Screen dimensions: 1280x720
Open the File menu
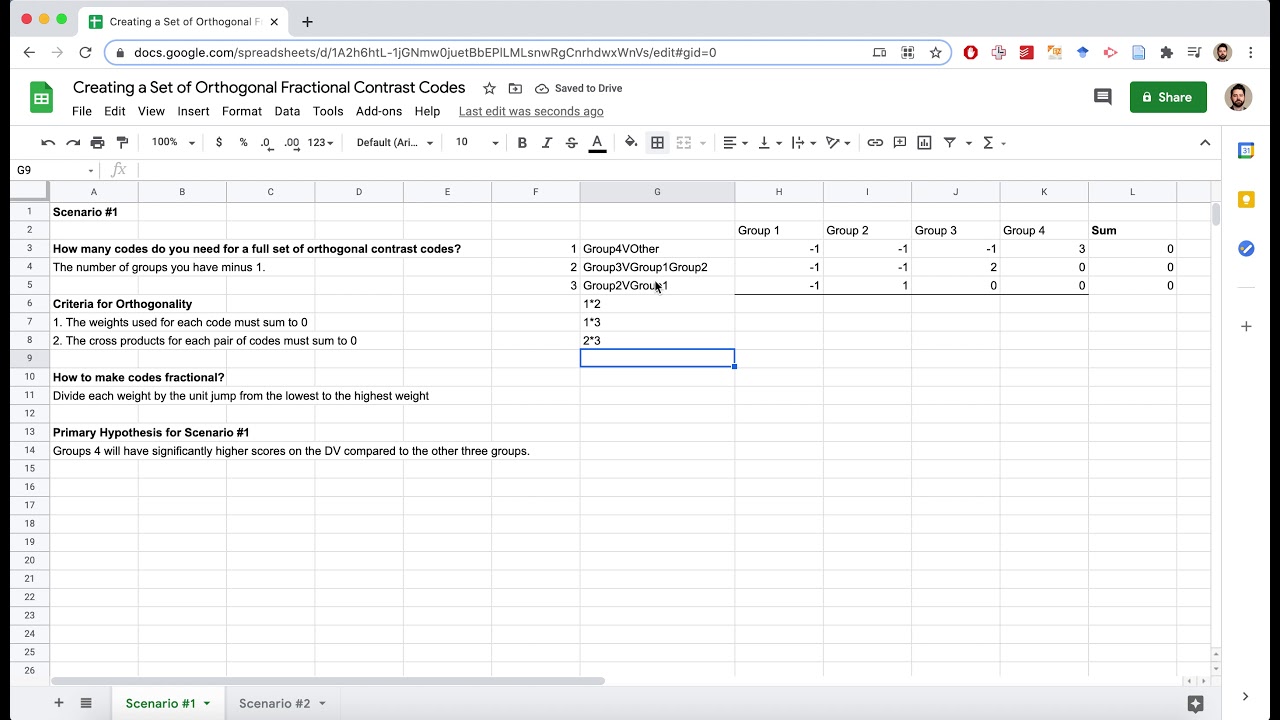tap(82, 111)
